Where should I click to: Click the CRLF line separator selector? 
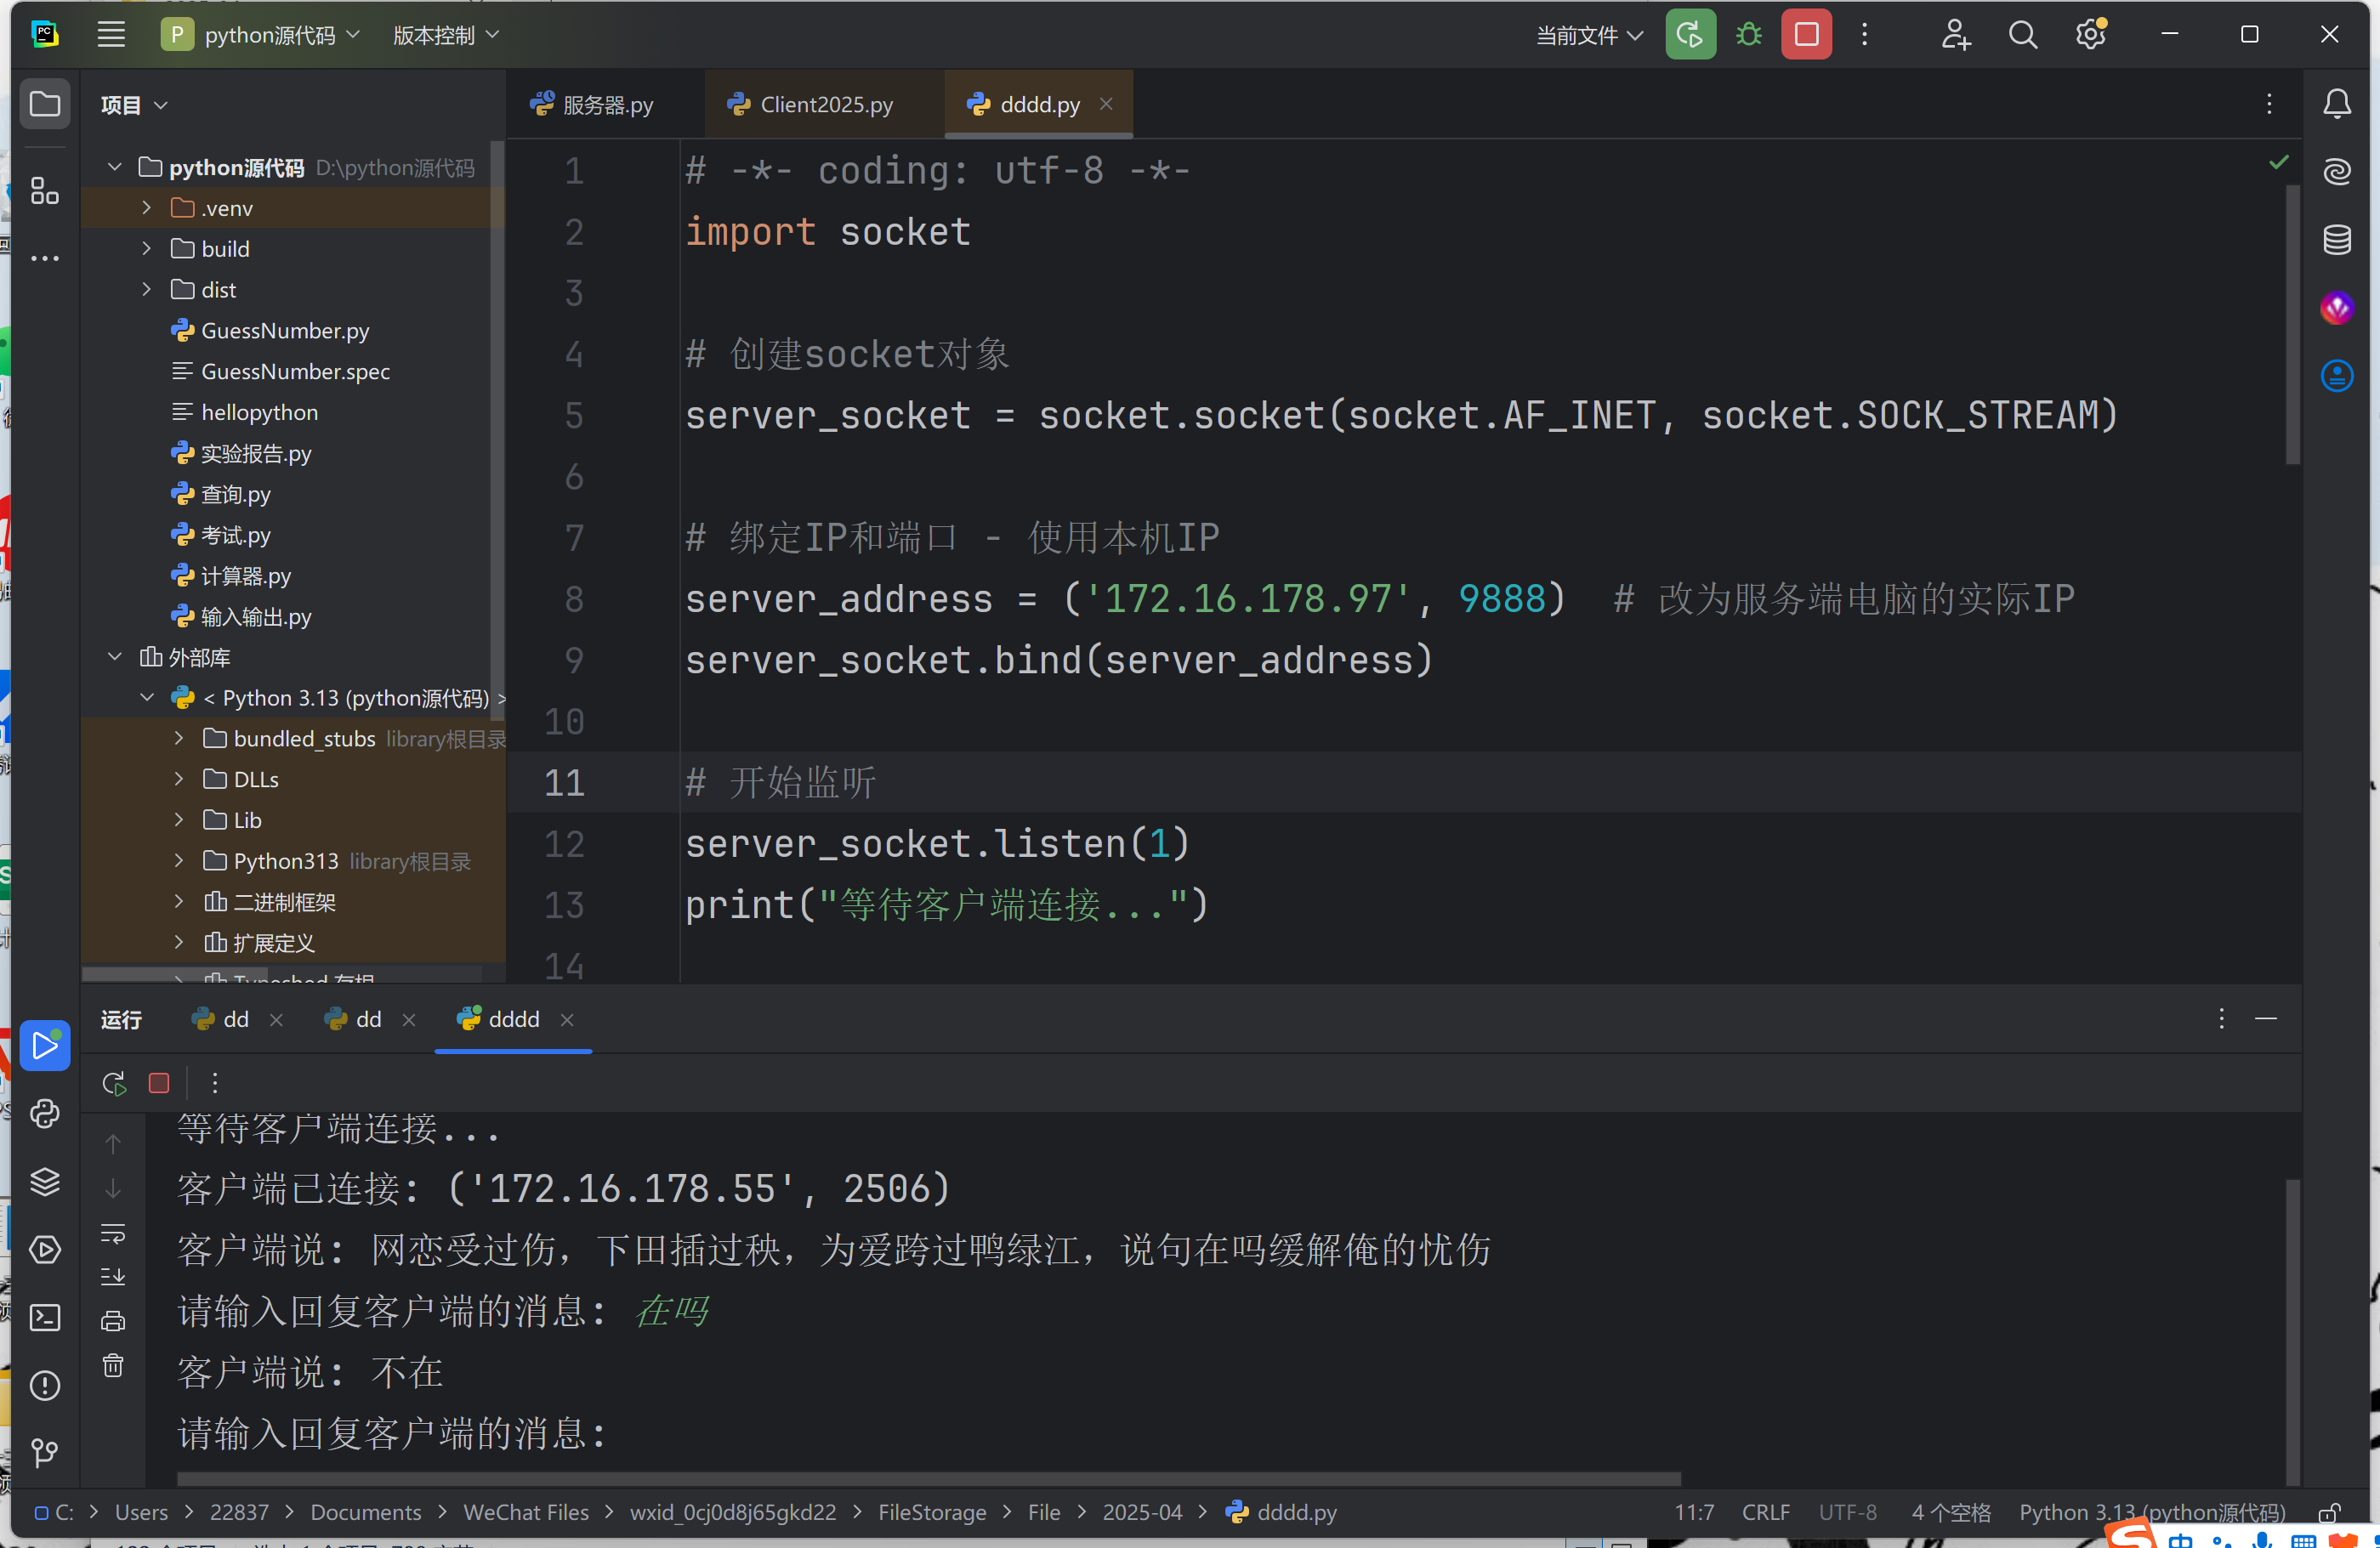click(x=1765, y=1512)
